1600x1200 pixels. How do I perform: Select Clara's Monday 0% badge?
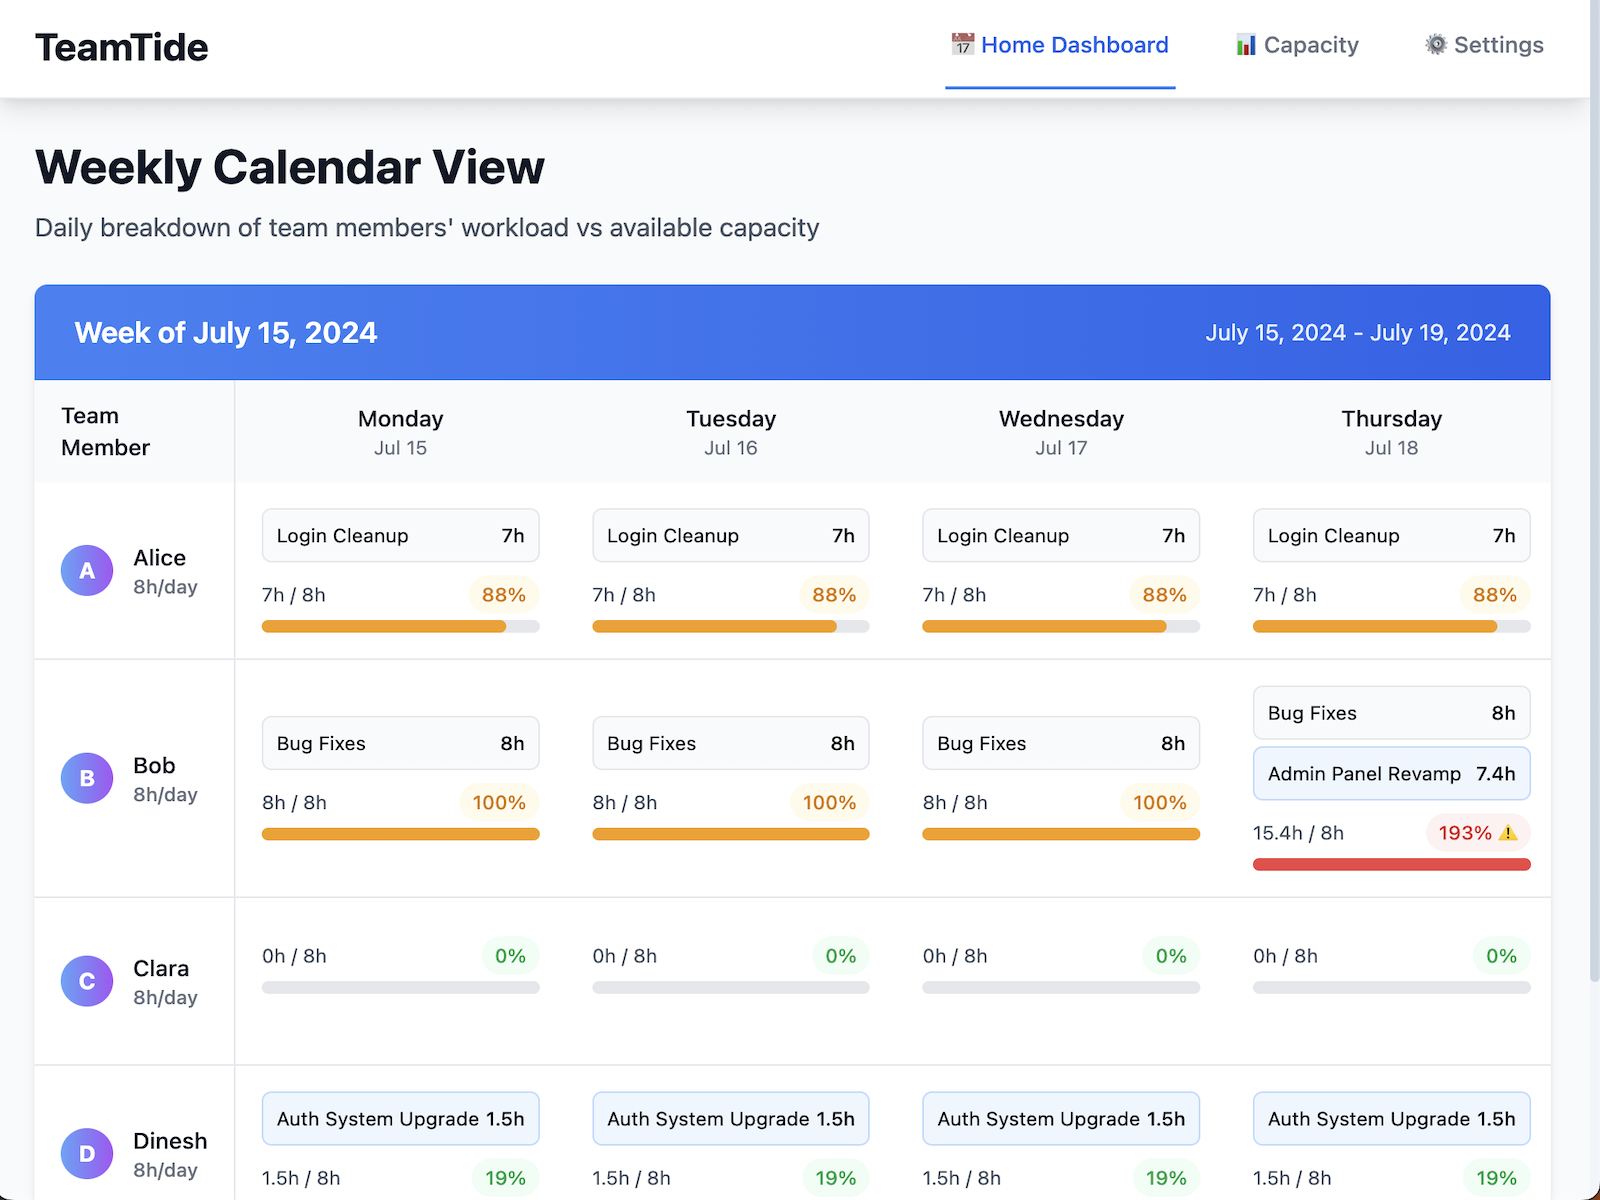click(x=510, y=955)
